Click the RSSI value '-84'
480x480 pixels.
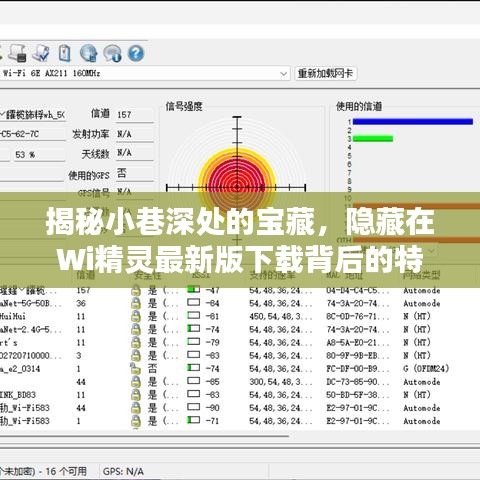tap(212, 303)
